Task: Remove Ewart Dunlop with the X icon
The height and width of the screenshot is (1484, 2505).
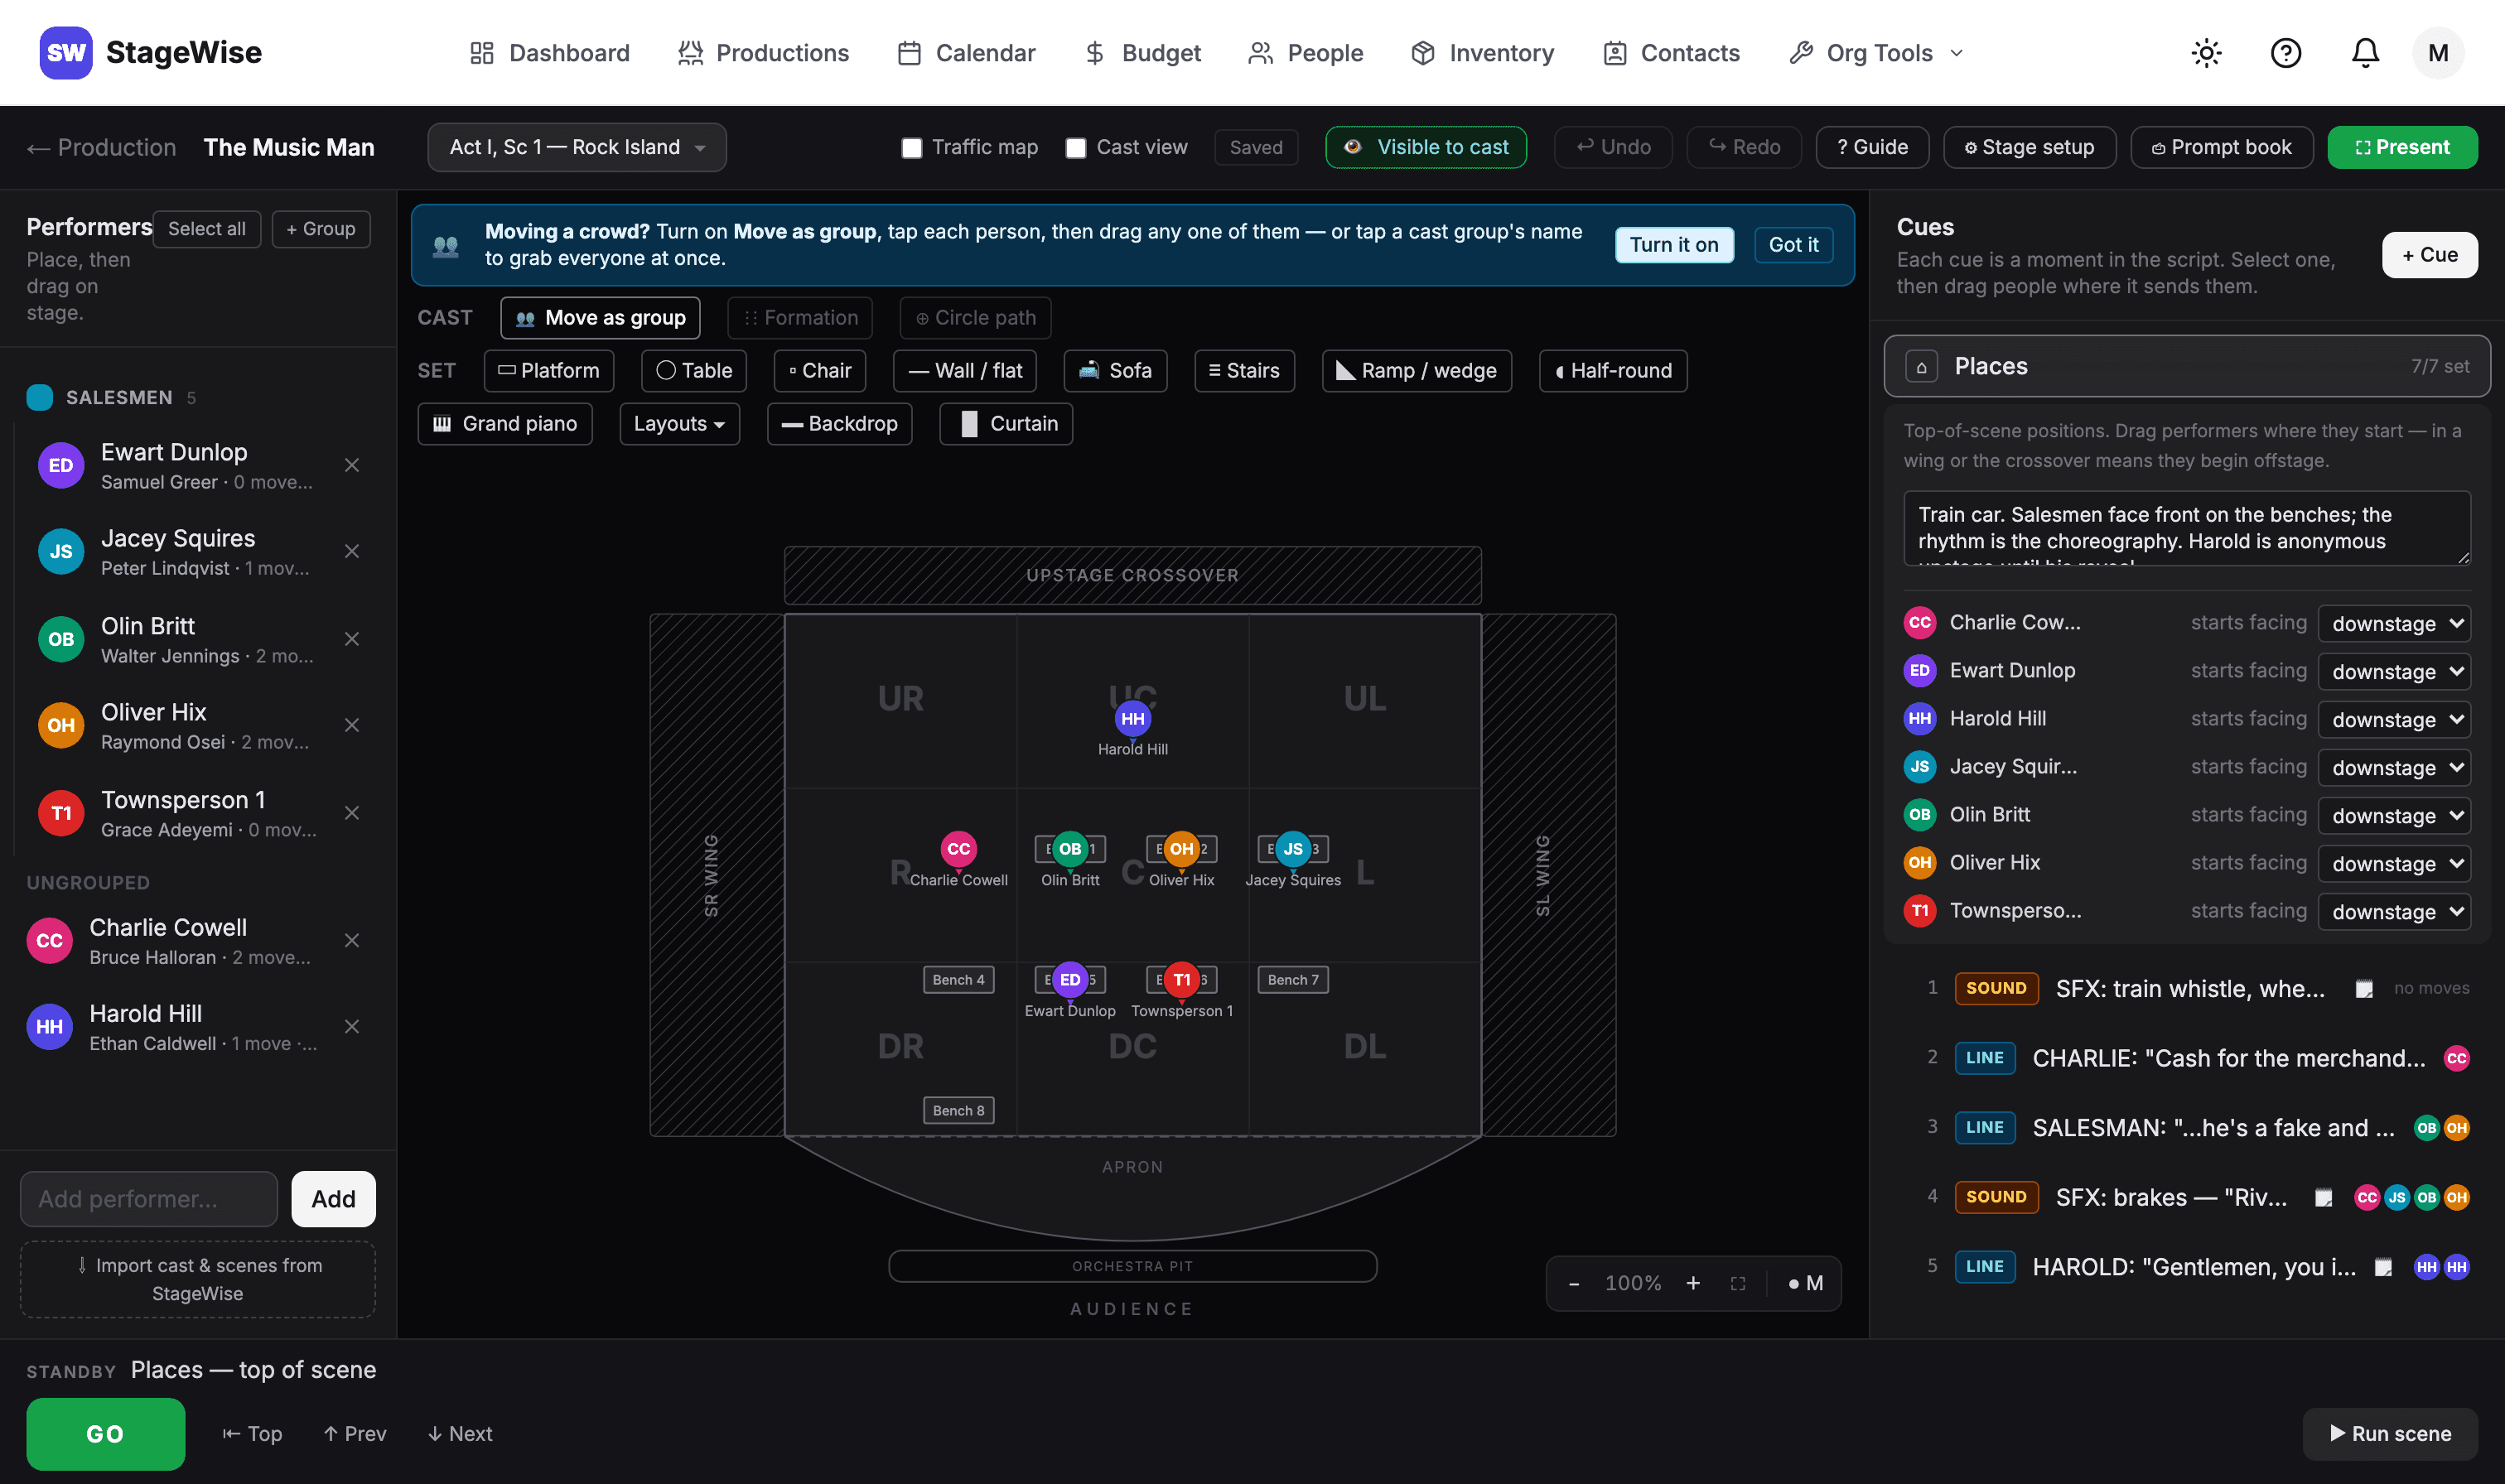Action: 352,465
